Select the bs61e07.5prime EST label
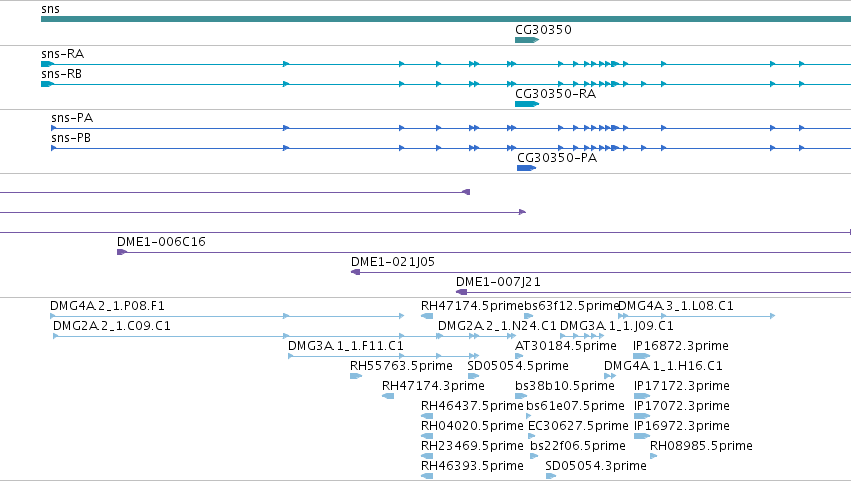This screenshot has width=851, height=481. [x=575, y=406]
